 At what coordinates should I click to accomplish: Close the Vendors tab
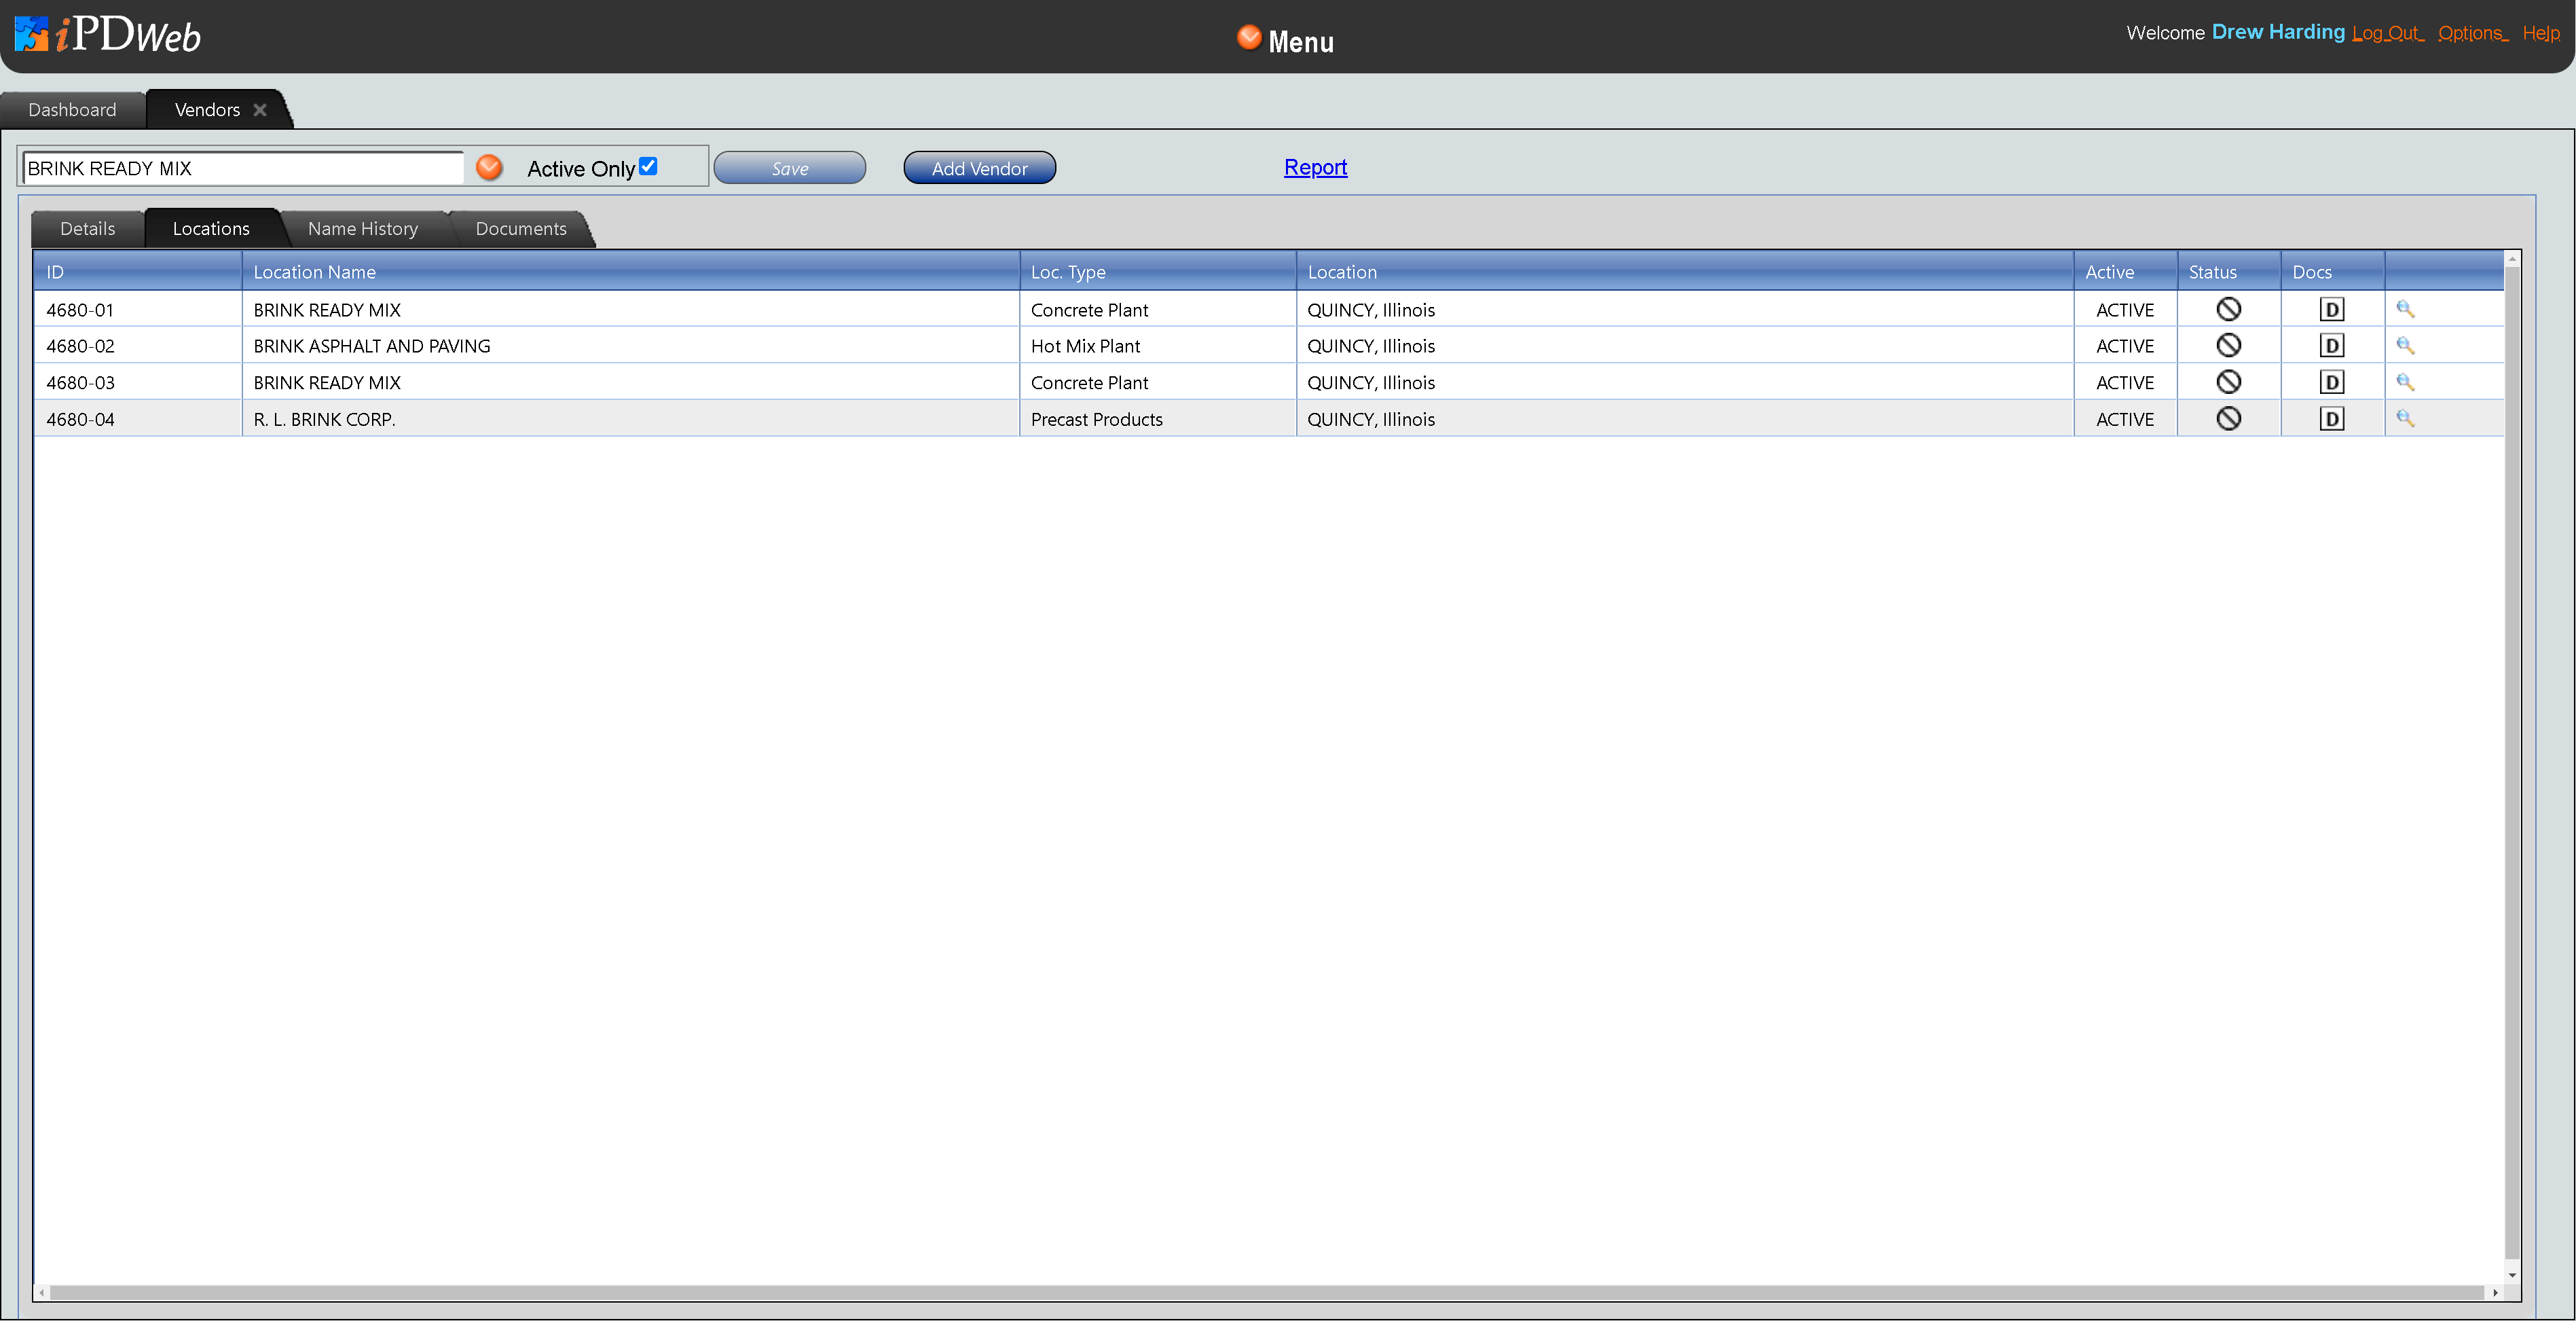coord(260,110)
